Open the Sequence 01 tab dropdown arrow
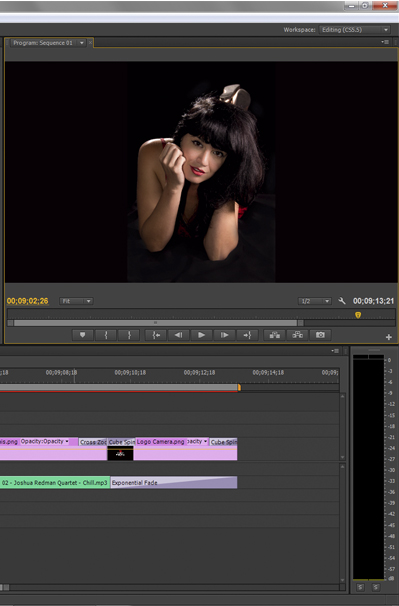Screen dimensions: 399x606 pos(82,43)
